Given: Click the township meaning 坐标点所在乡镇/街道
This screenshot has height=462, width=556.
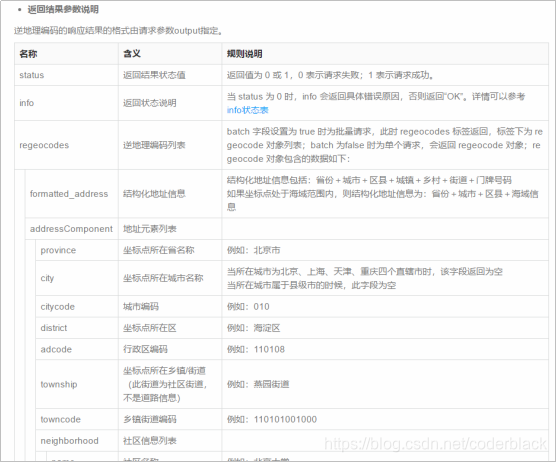Looking at the screenshot, I should tap(165, 384).
